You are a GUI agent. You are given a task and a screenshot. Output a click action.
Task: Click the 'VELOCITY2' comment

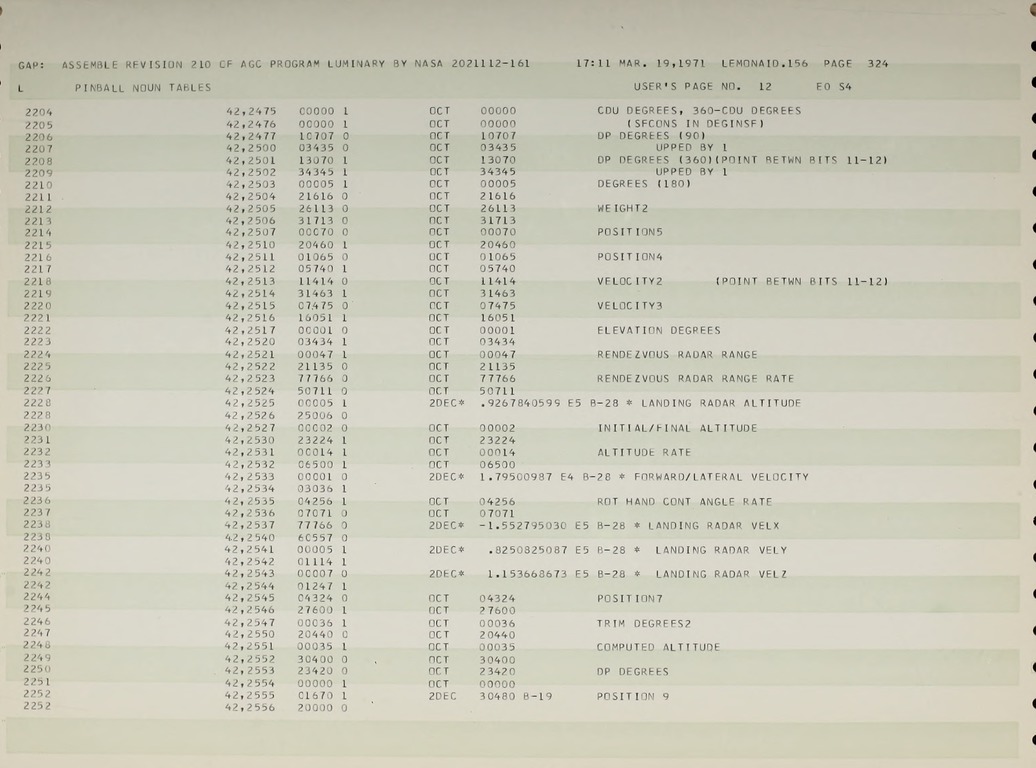630,281
